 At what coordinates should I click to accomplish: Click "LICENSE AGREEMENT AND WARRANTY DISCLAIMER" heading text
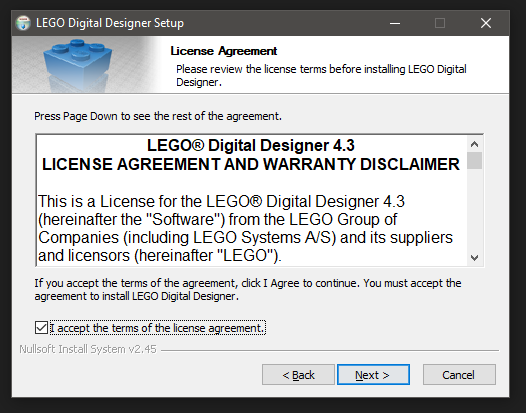click(x=251, y=164)
